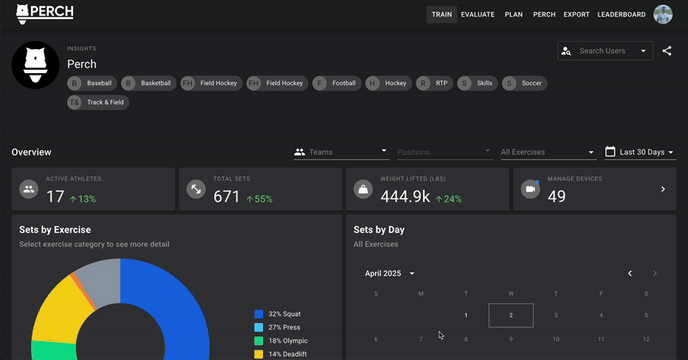688x360 pixels.
Task: Click the 32% Squat legend label
Action: point(284,314)
